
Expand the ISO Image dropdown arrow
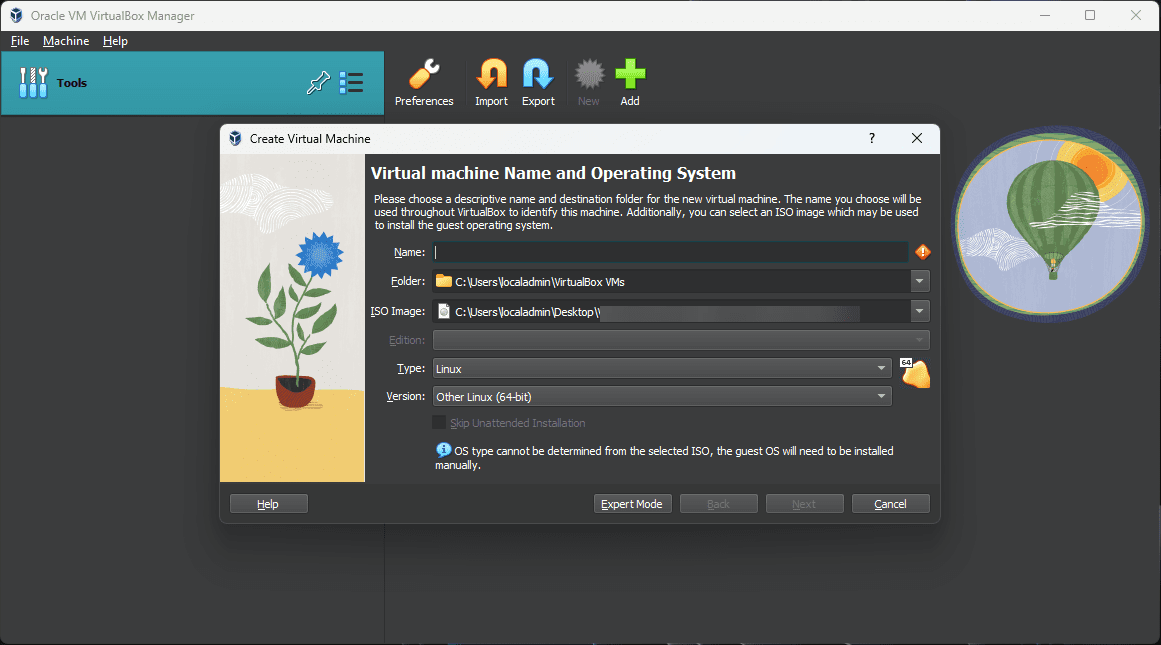[920, 312]
